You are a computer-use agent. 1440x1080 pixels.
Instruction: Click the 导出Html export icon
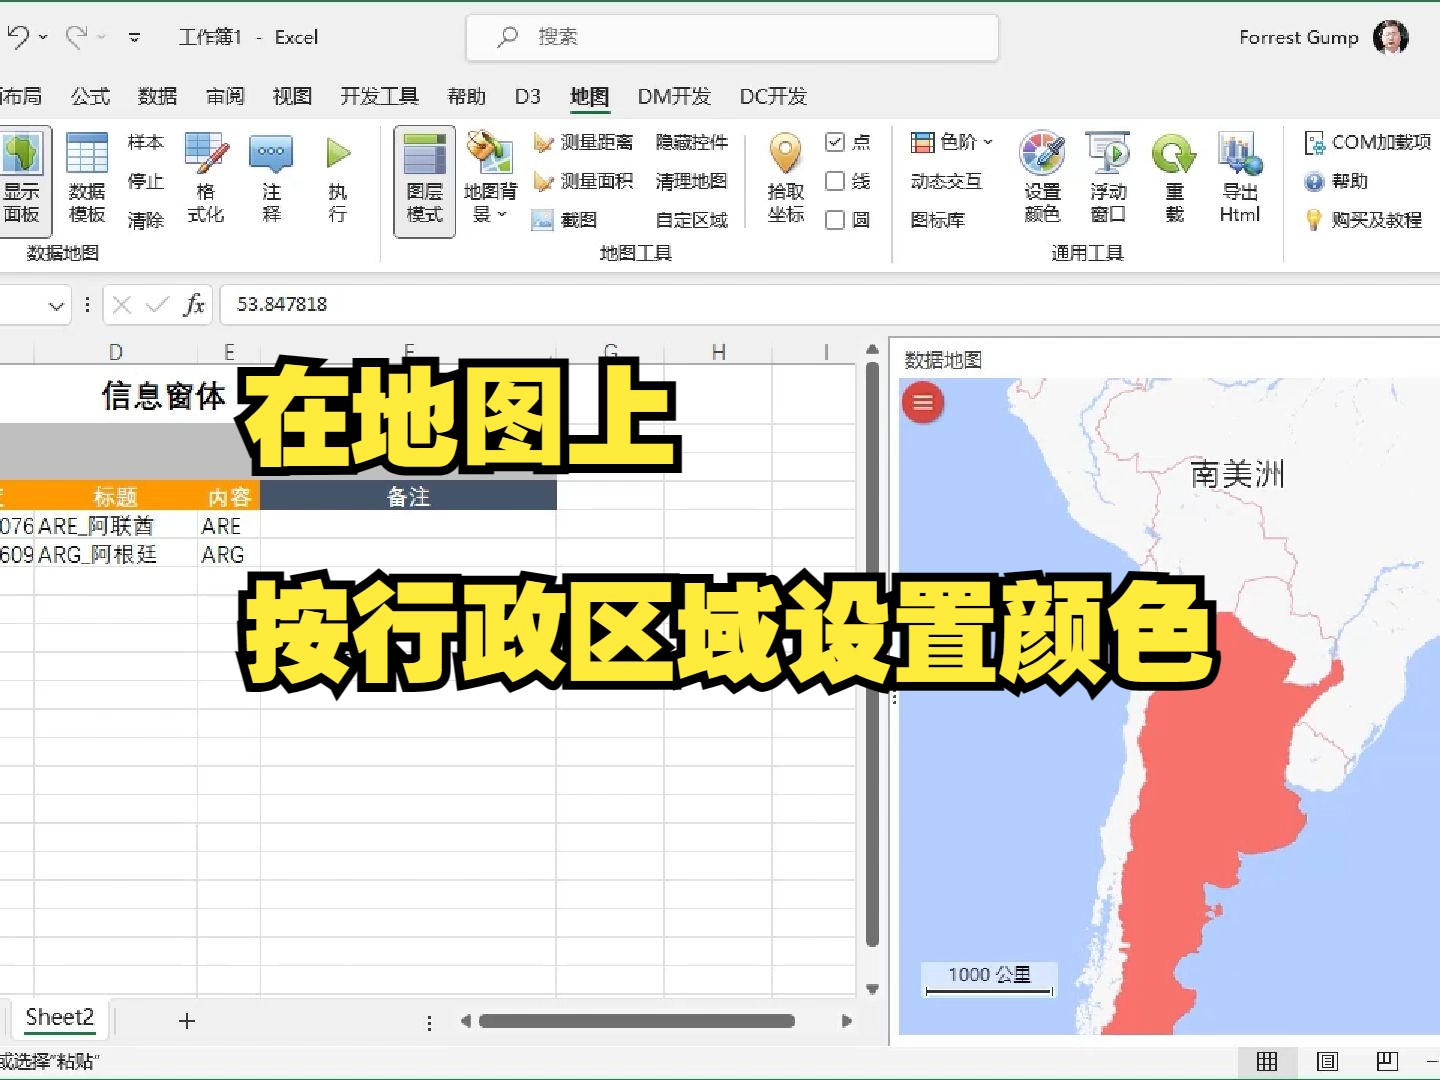(1239, 178)
